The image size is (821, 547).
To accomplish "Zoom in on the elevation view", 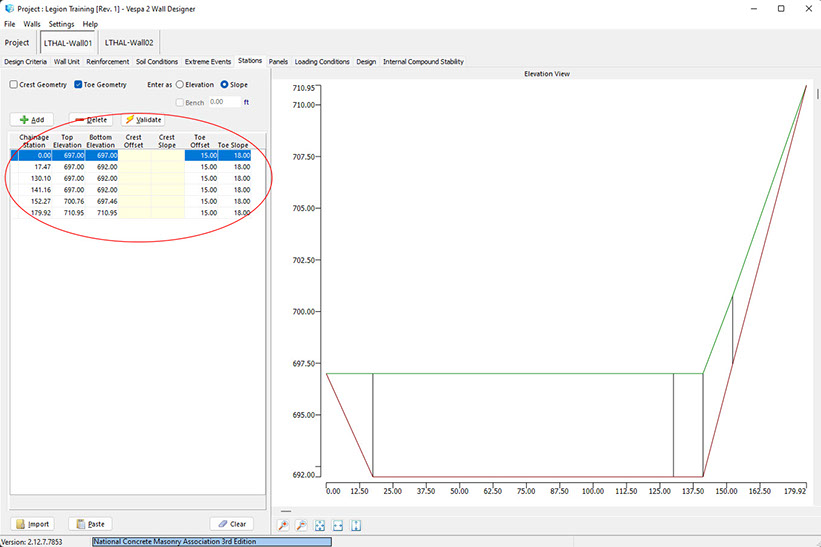I will tap(284, 525).
